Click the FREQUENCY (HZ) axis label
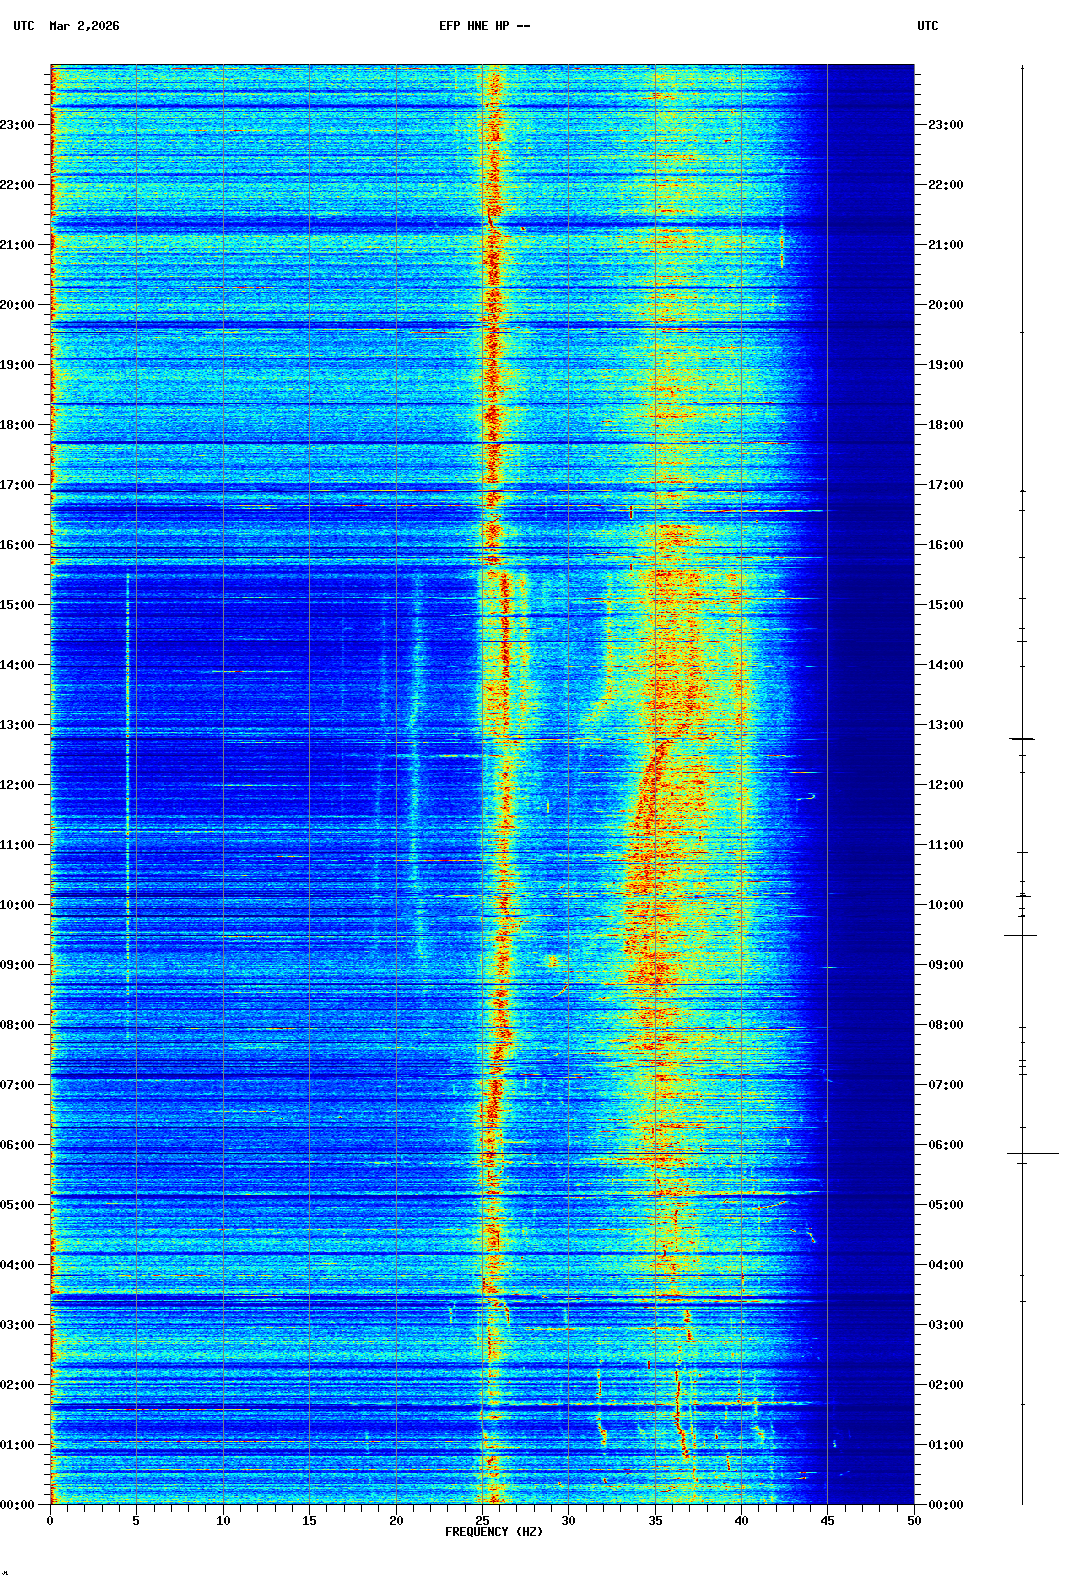This screenshot has height=1584, width=1066. click(493, 1532)
